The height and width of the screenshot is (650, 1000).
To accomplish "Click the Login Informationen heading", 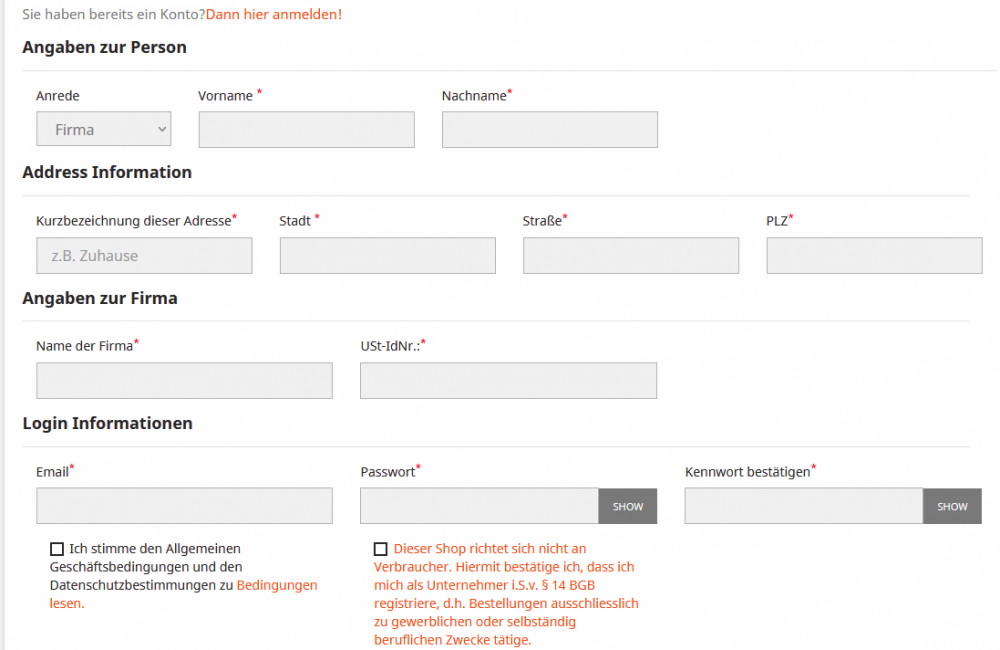I will 107,423.
